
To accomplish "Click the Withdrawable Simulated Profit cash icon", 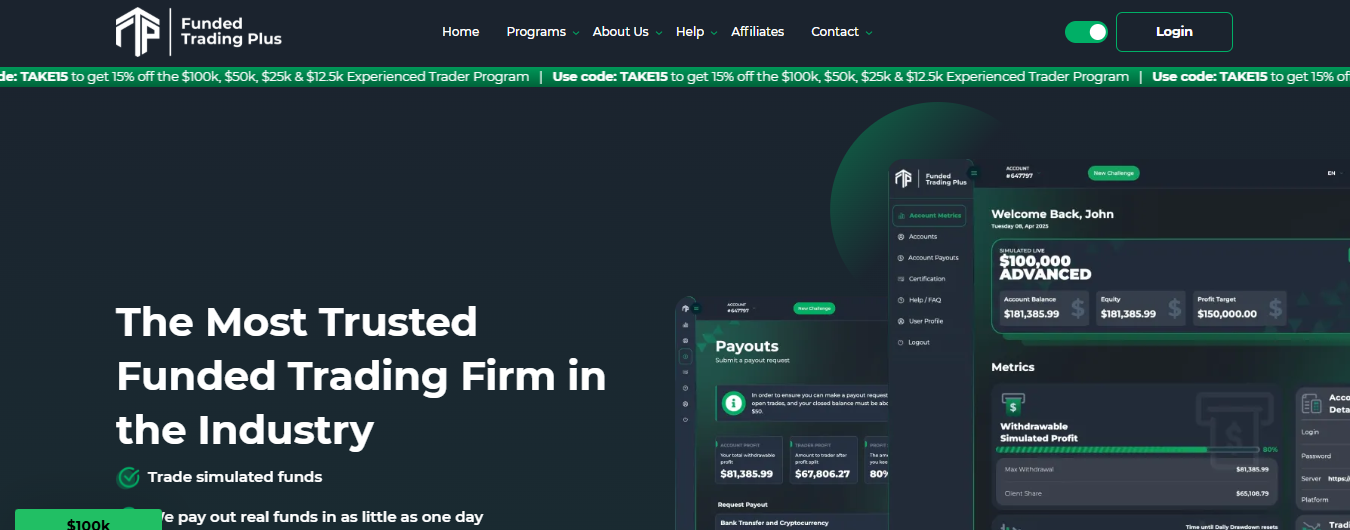I will pos(1013,404).
